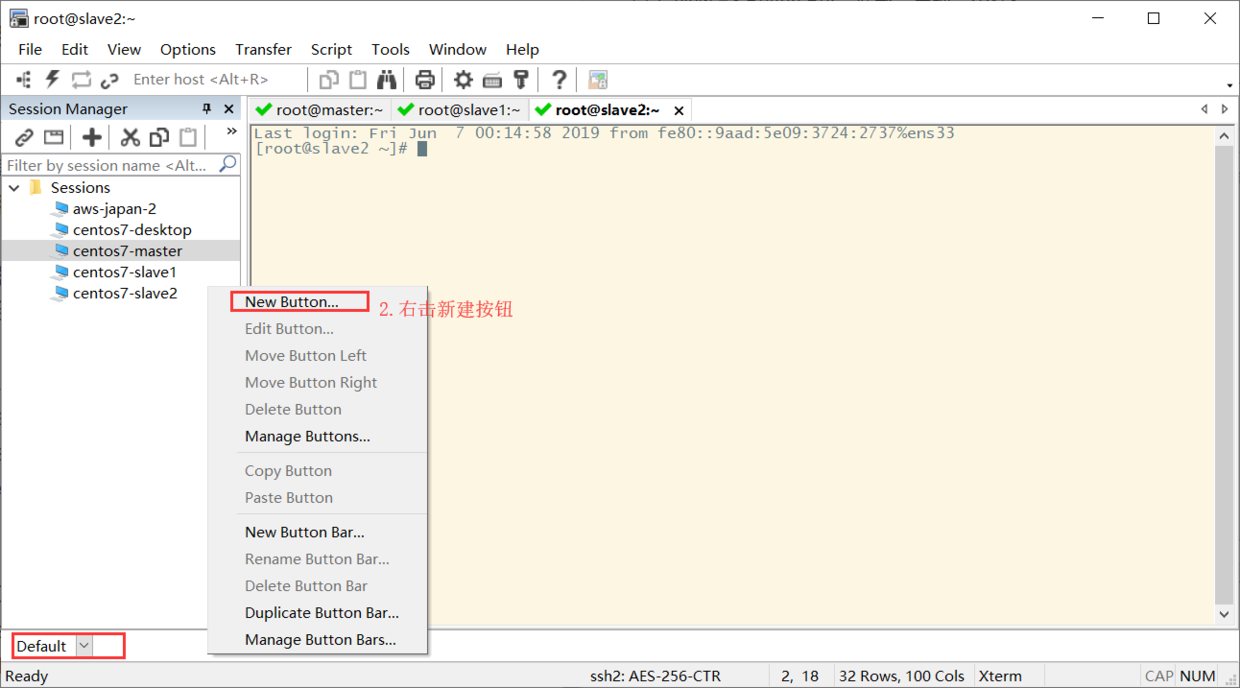The image size is (1240, 688).
Task: Click the Paste clipboard icon in main toolbar
Action: point(358,79)
